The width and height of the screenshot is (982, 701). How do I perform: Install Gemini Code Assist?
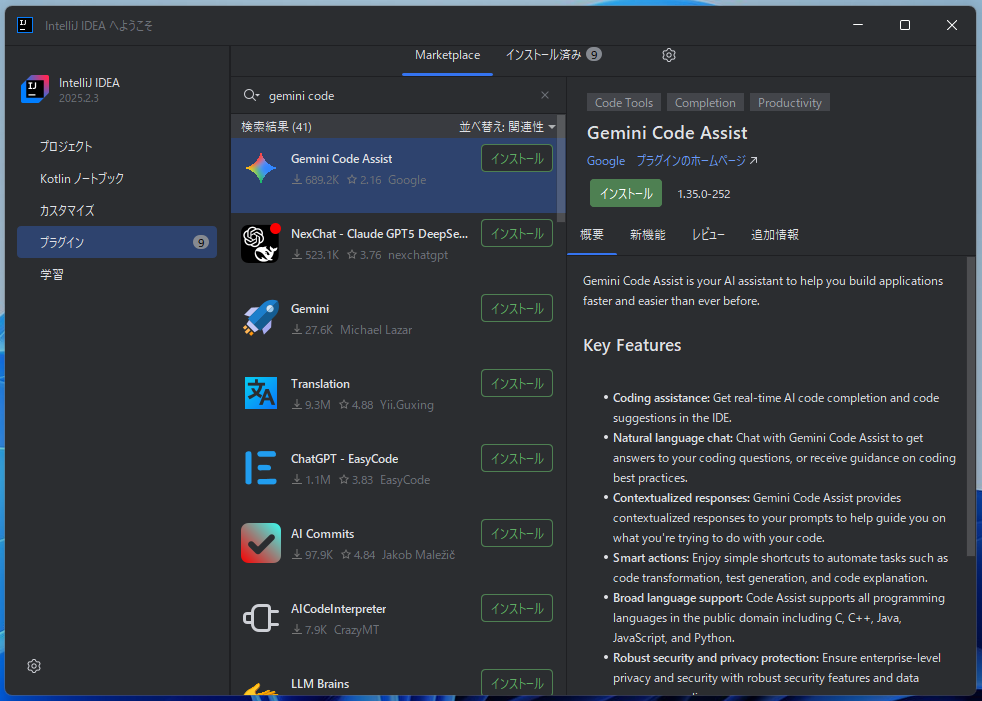(x=625, y=193)
